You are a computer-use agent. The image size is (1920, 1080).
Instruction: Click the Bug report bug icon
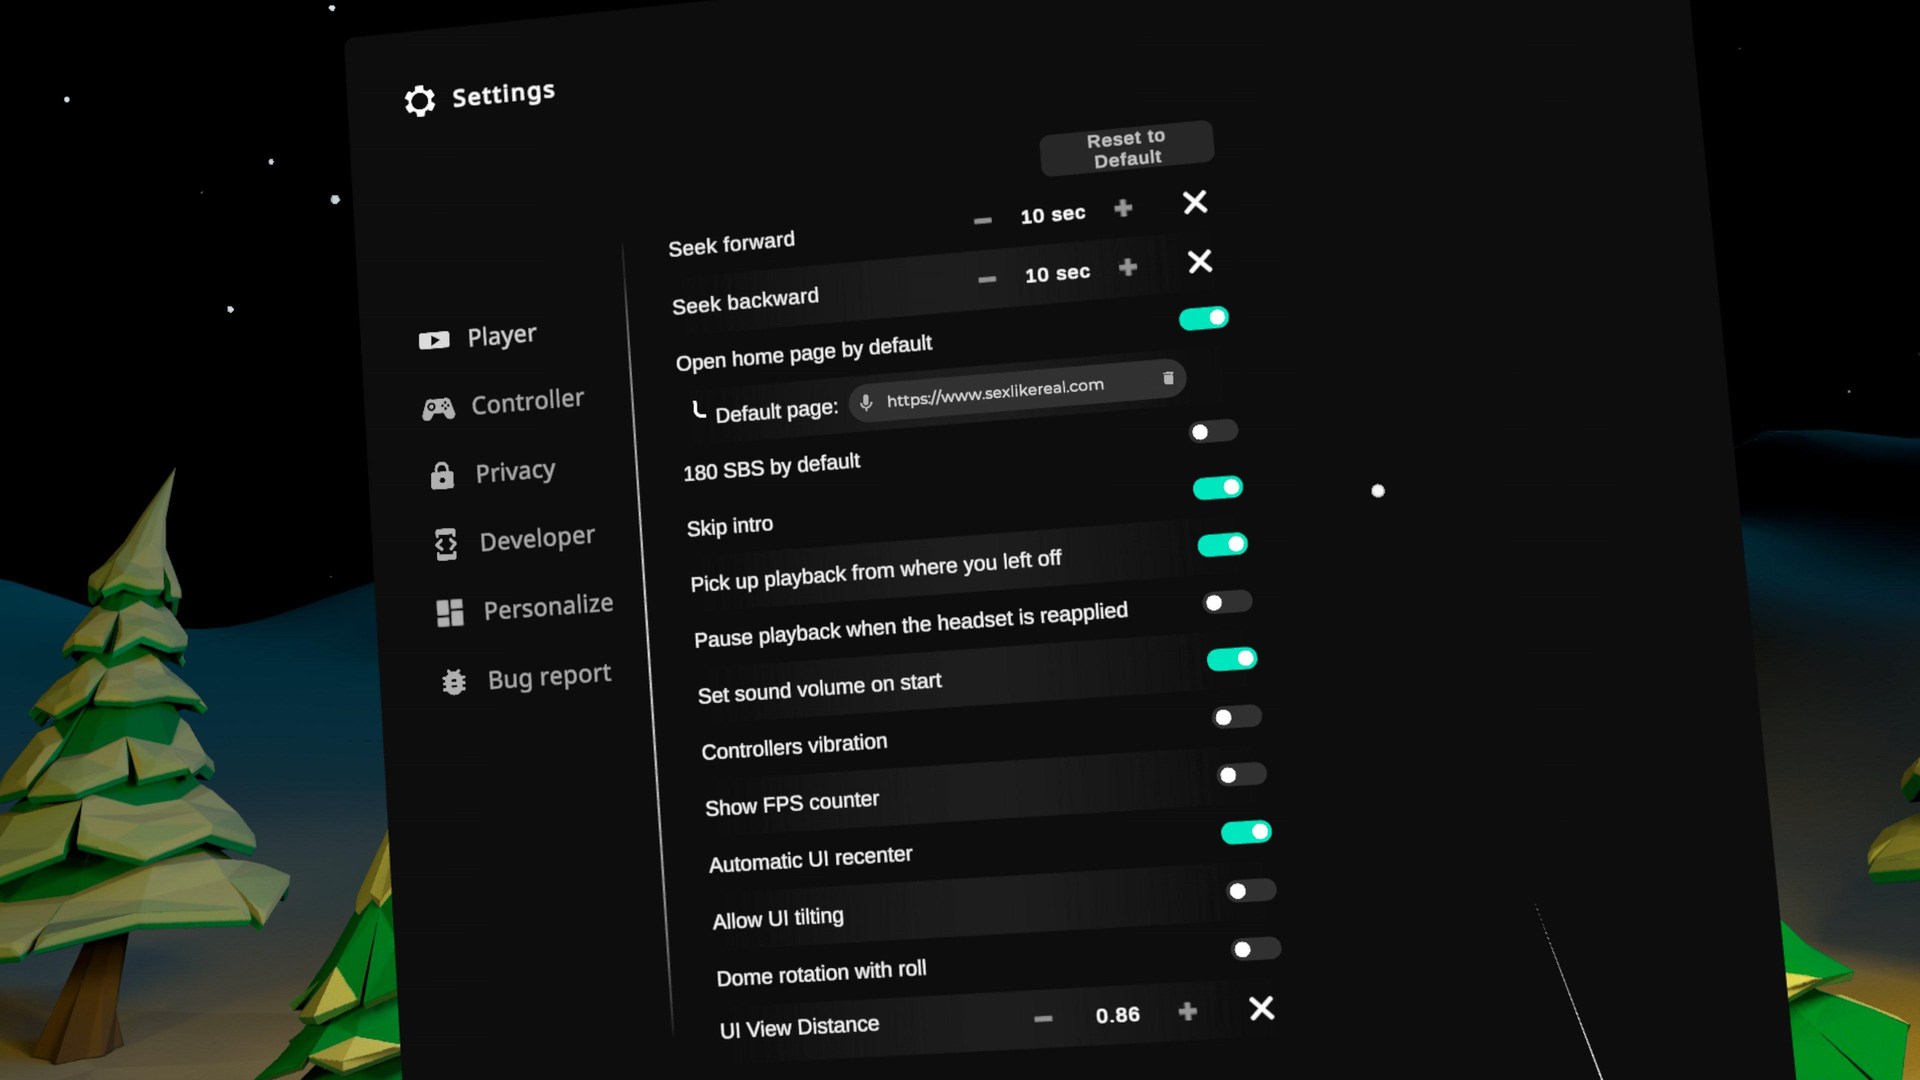pos(454,682)
